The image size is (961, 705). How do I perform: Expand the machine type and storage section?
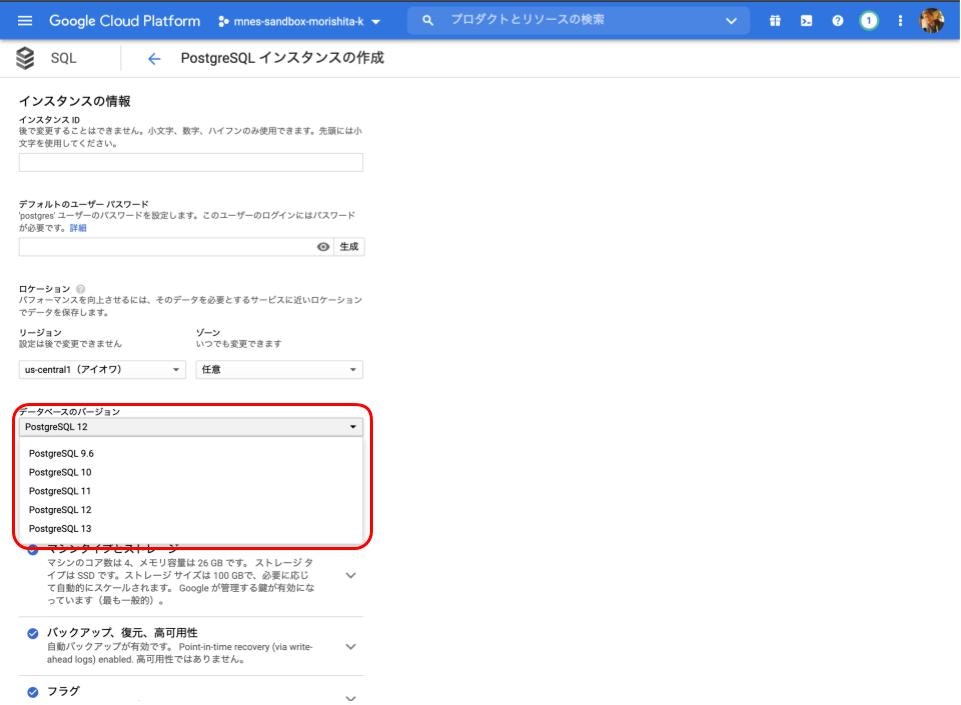click(351, 576)
